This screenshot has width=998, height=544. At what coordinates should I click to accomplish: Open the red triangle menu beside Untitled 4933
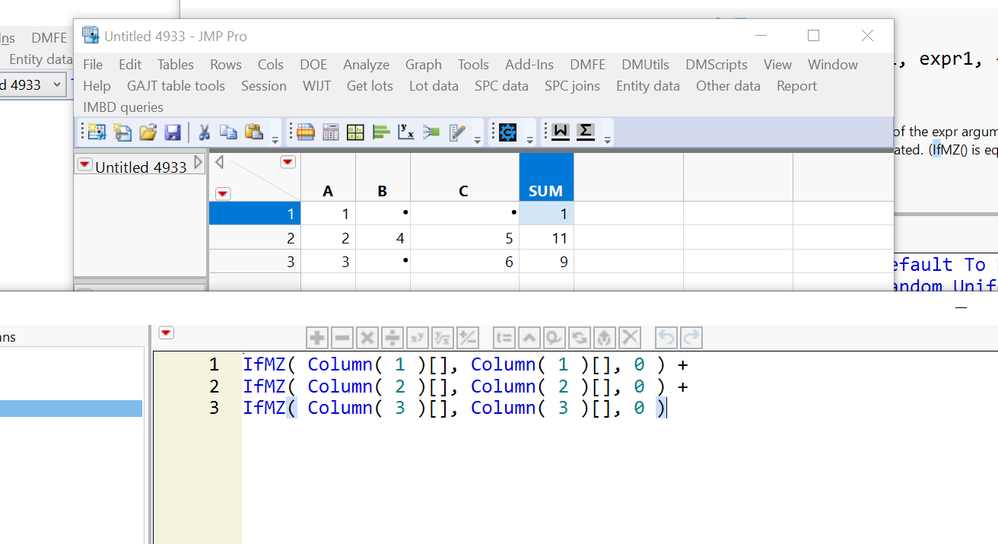[85, 165]
